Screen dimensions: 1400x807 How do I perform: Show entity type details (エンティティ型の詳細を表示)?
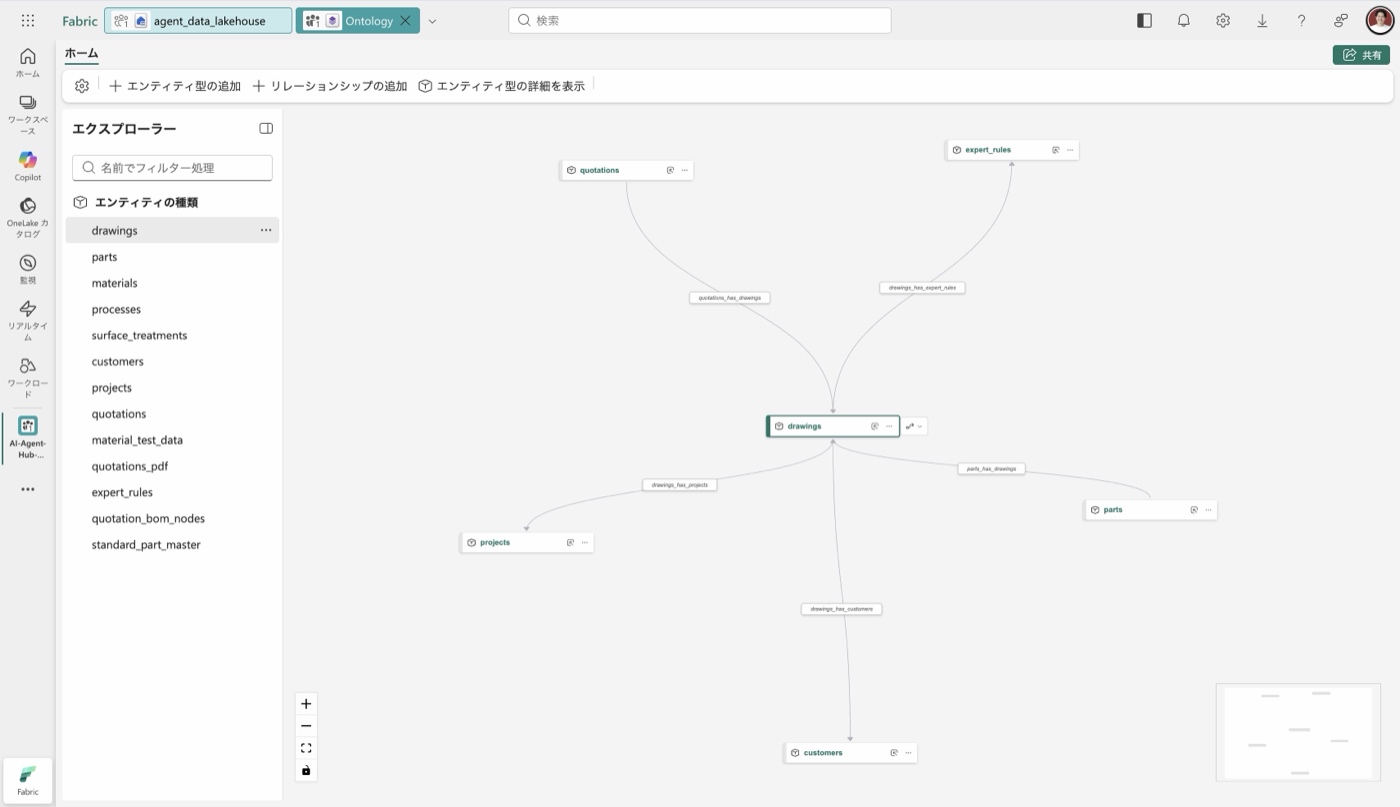point(501,86)
